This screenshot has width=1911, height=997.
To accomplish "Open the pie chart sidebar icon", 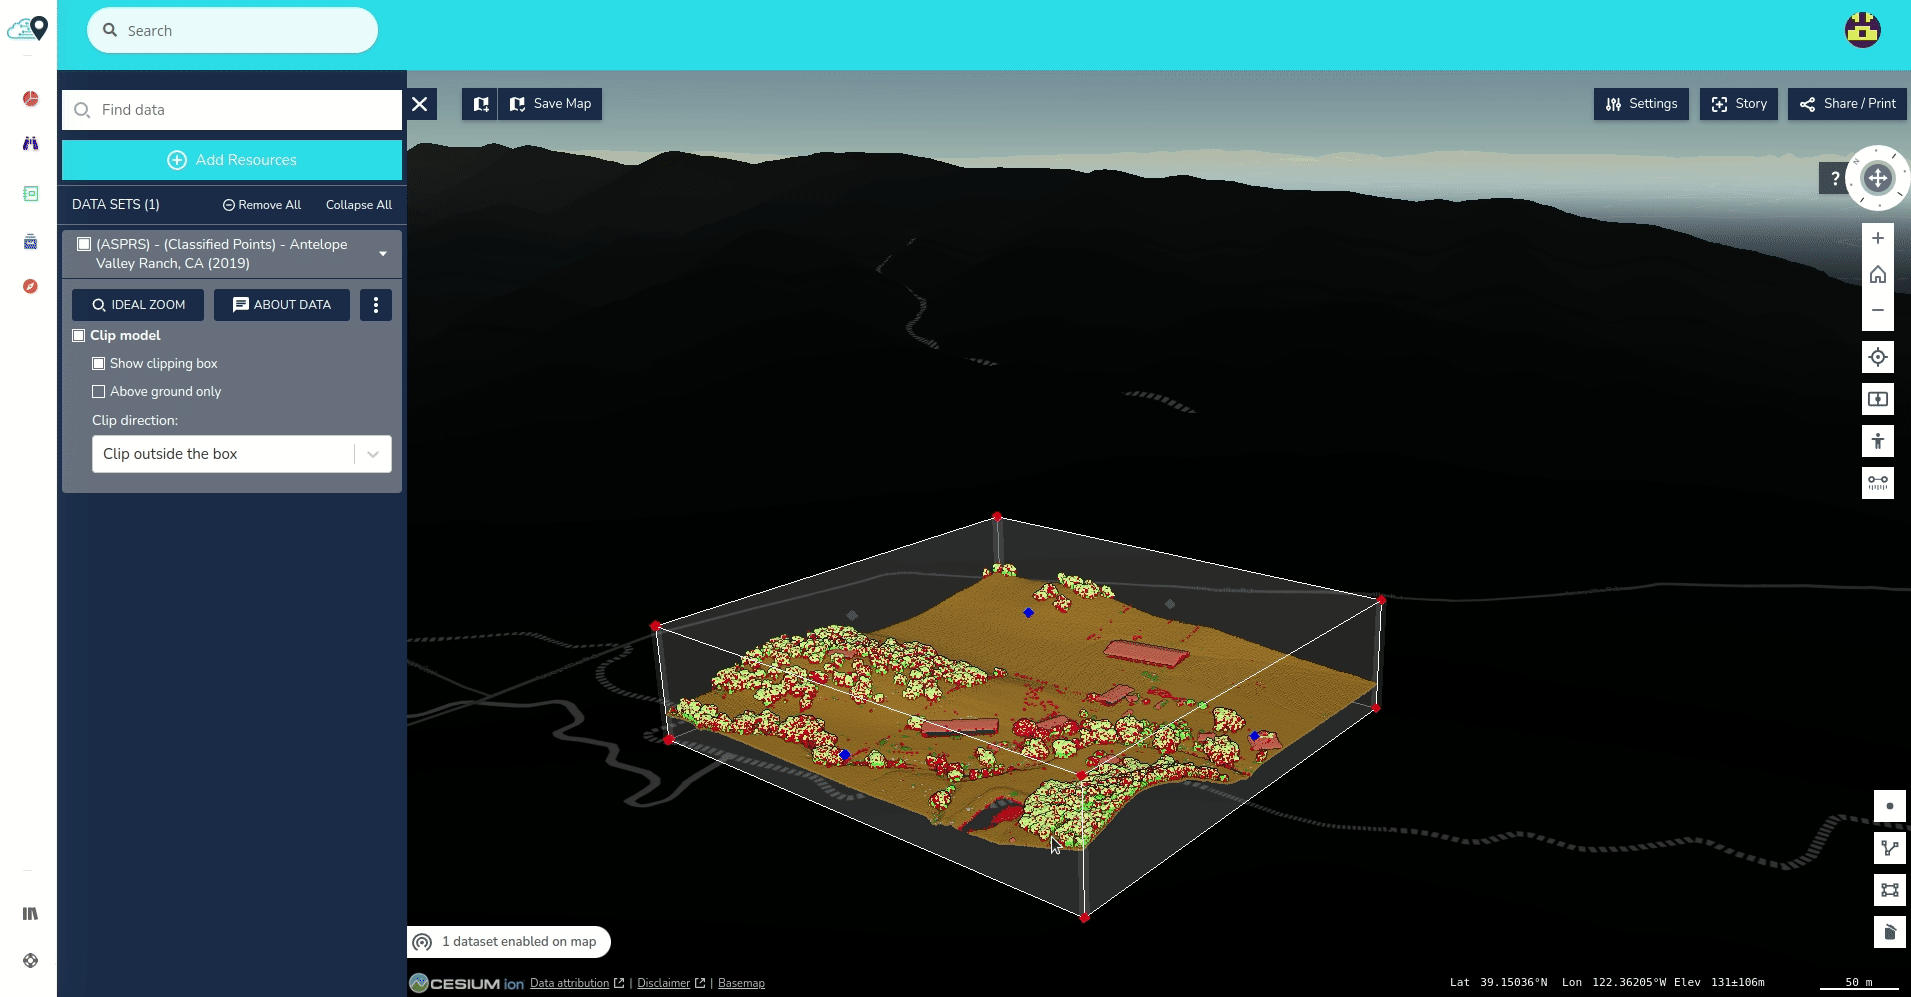I will point(30,98).
